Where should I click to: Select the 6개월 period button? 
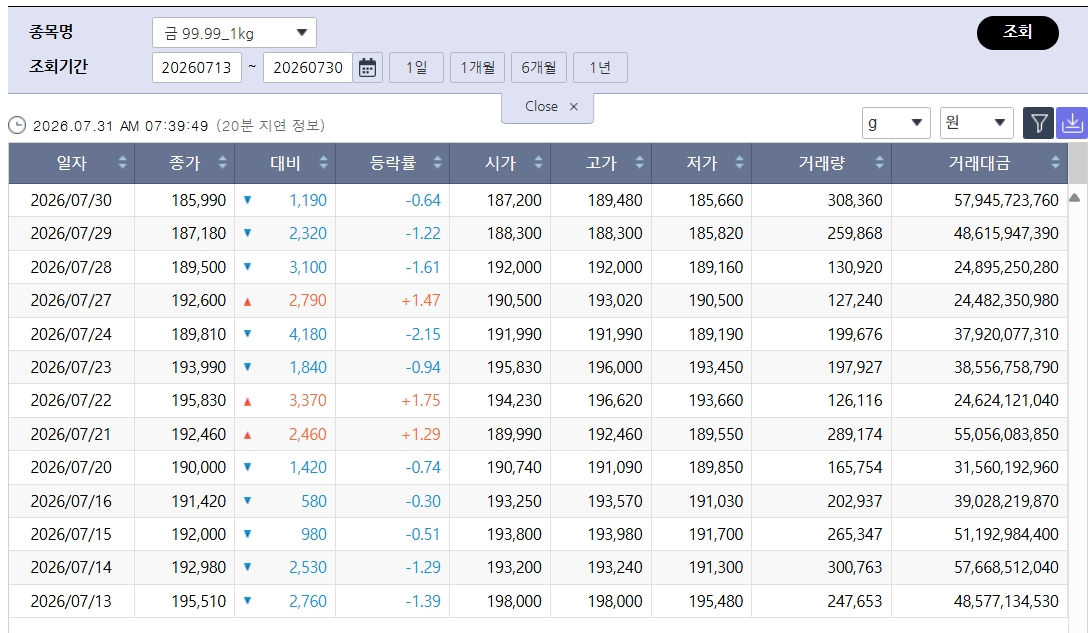tap(538, 67)
